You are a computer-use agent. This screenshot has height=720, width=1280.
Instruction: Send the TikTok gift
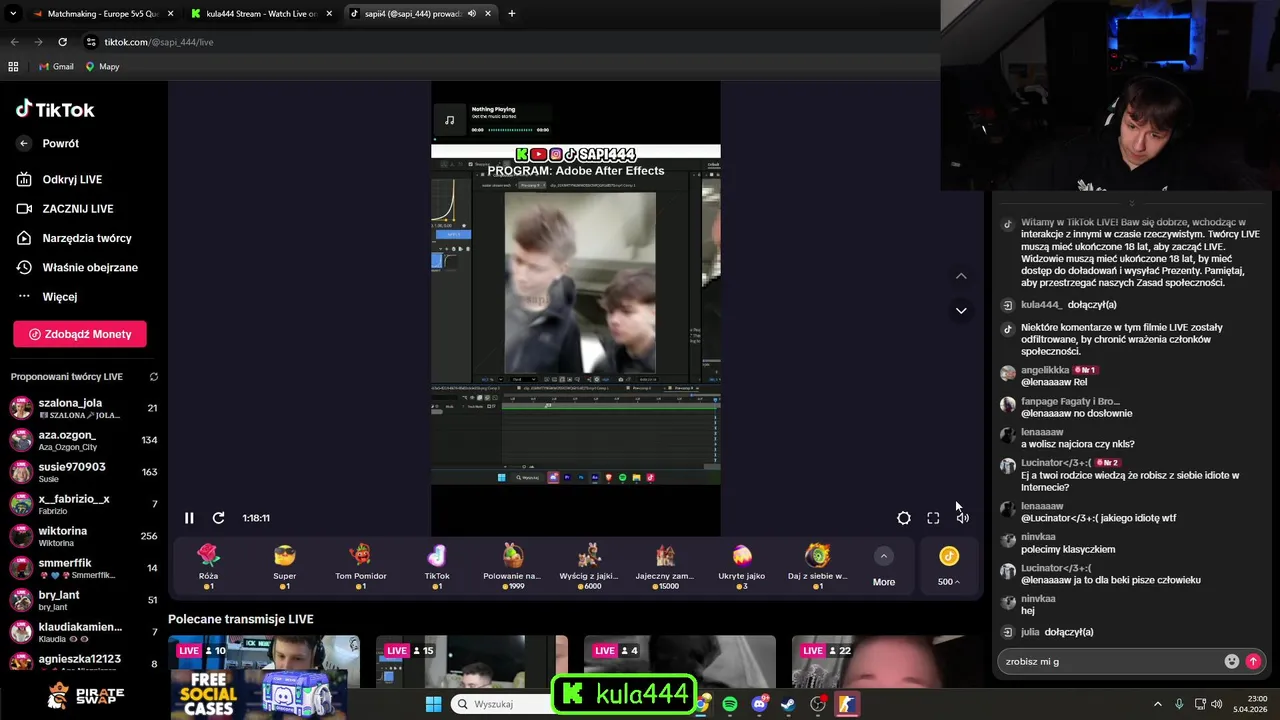click(437, 567)
